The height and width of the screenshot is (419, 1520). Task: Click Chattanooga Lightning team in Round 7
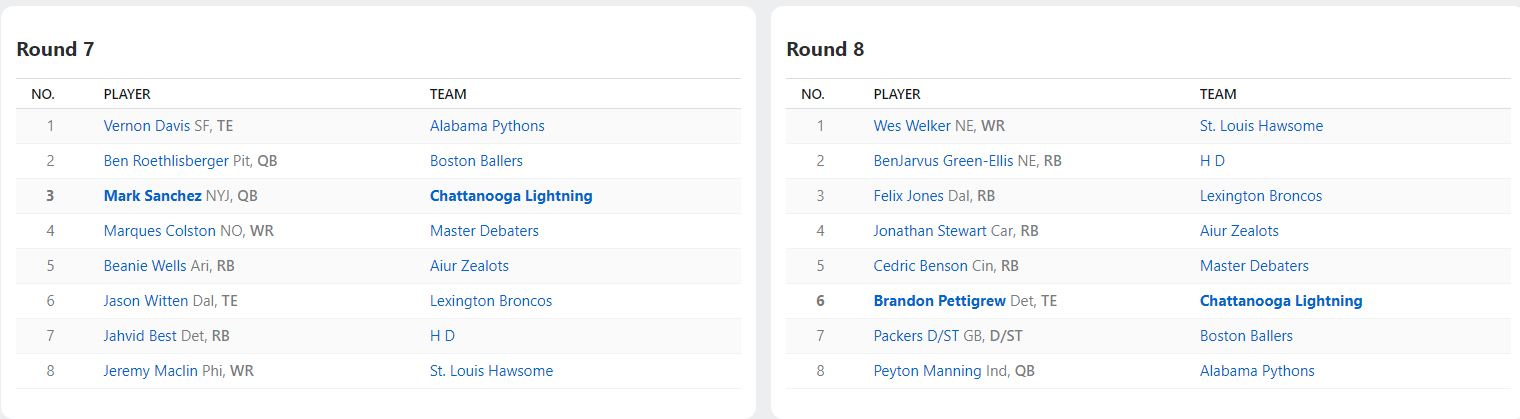pyautogui.click(x=511, y=196)
